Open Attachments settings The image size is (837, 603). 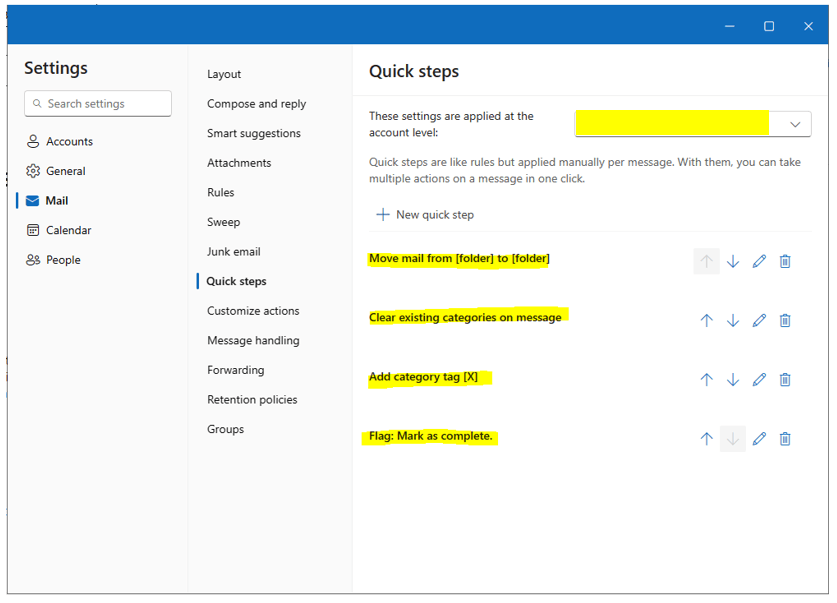[x=239, y=163]
